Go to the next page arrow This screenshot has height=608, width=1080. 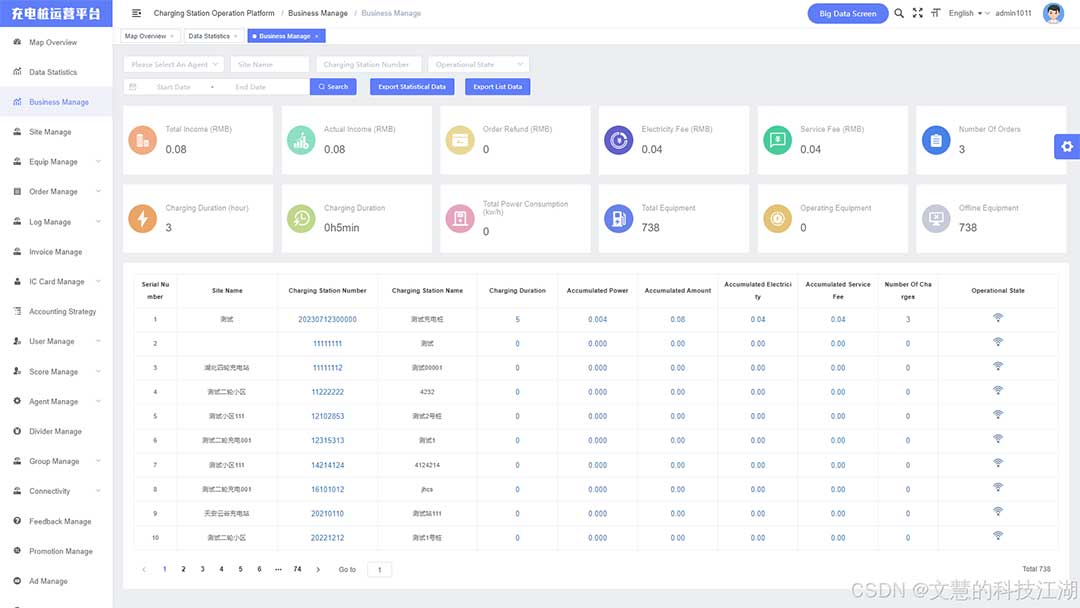(x=318, y=569)
